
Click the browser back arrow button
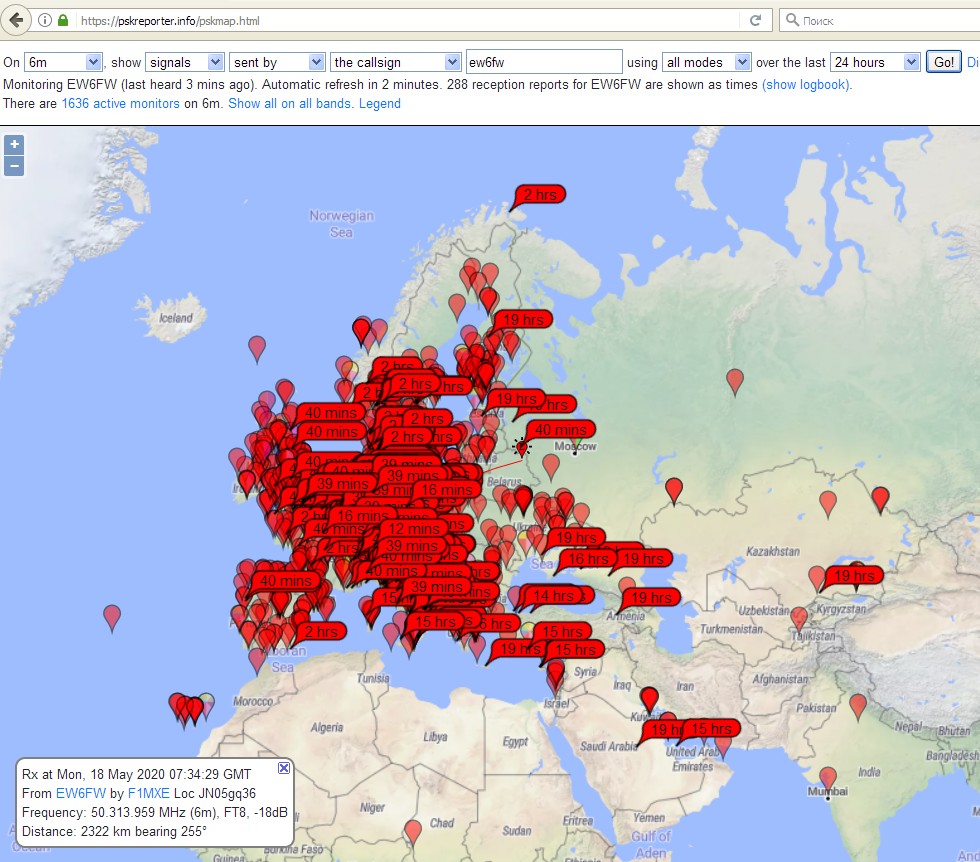coord(15,19)
